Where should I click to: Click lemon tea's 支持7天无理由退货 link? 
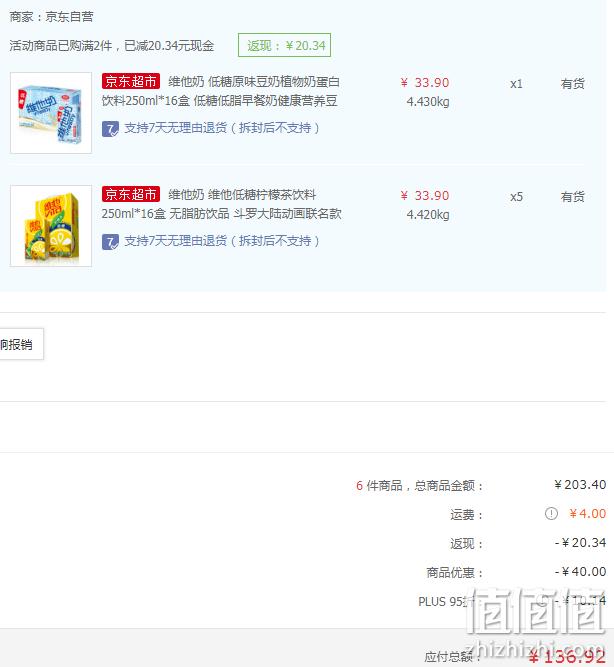pyautogui.click(x=222, y=241)
